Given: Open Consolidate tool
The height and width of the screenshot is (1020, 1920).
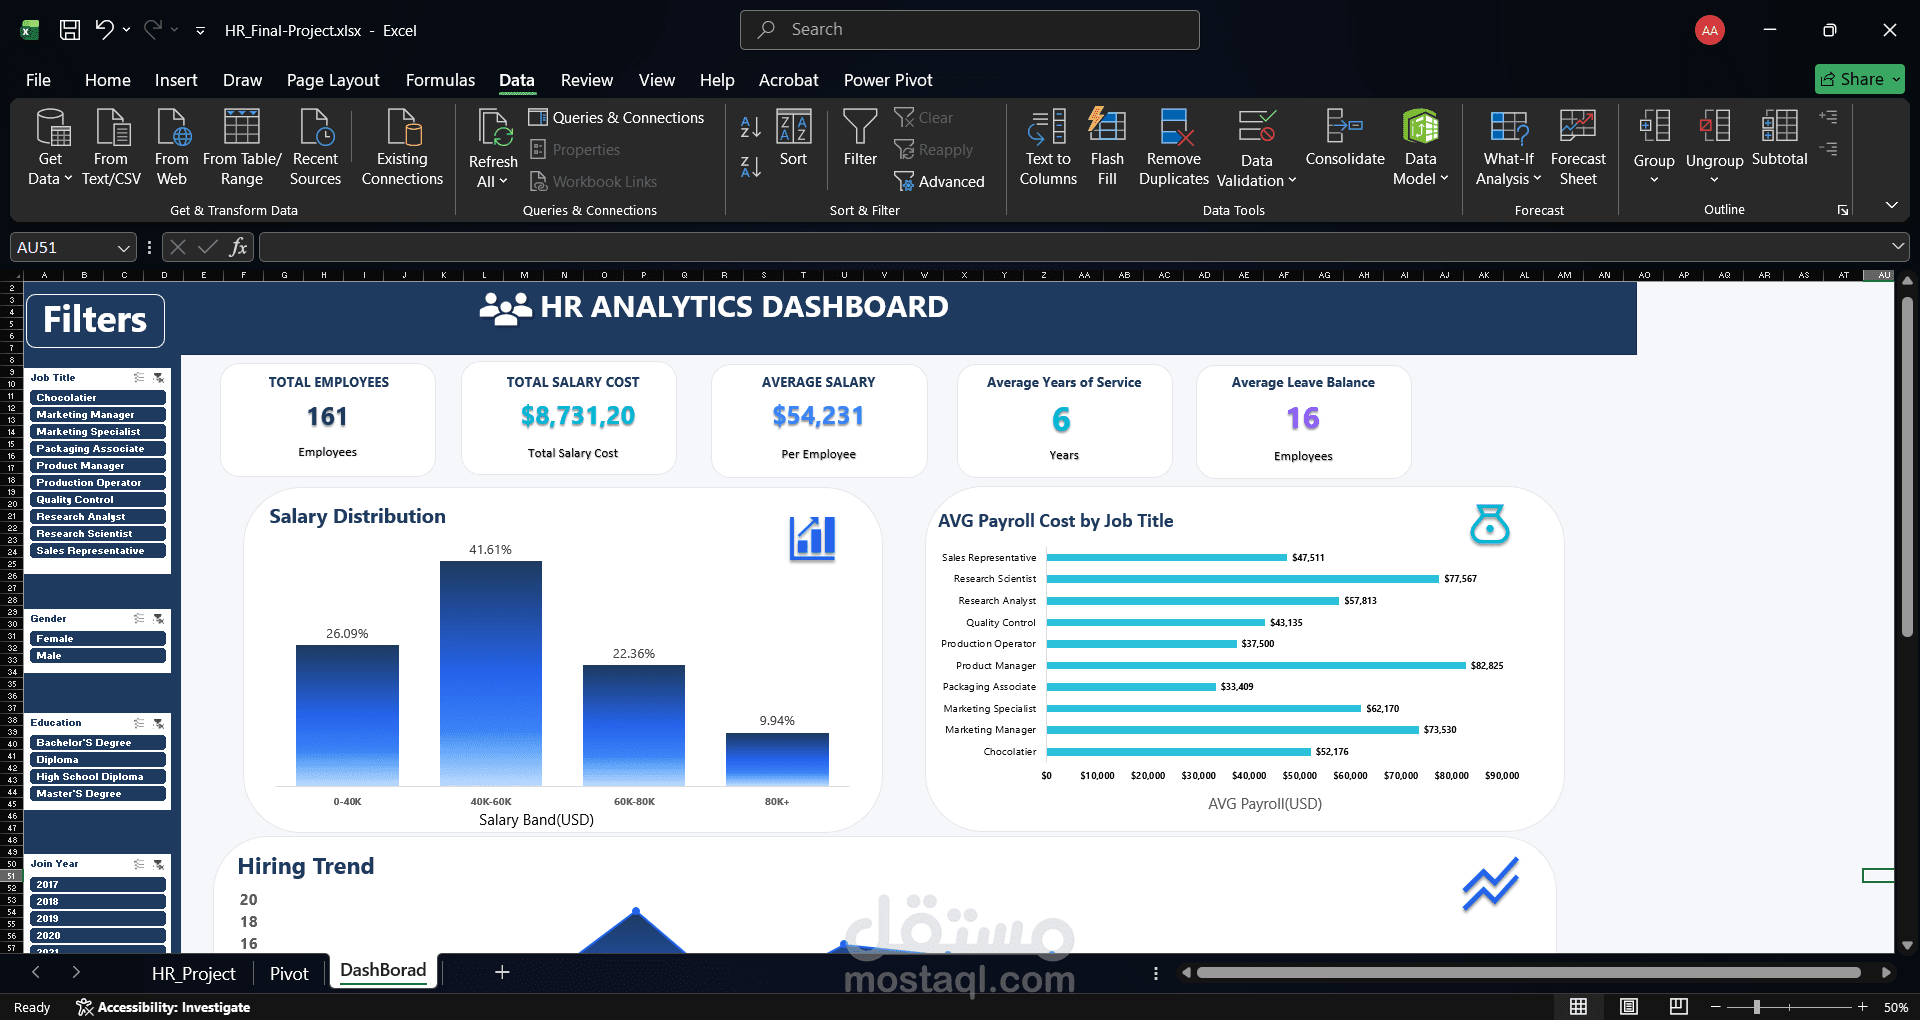Looking at the screenshot, I should 1345,138.
